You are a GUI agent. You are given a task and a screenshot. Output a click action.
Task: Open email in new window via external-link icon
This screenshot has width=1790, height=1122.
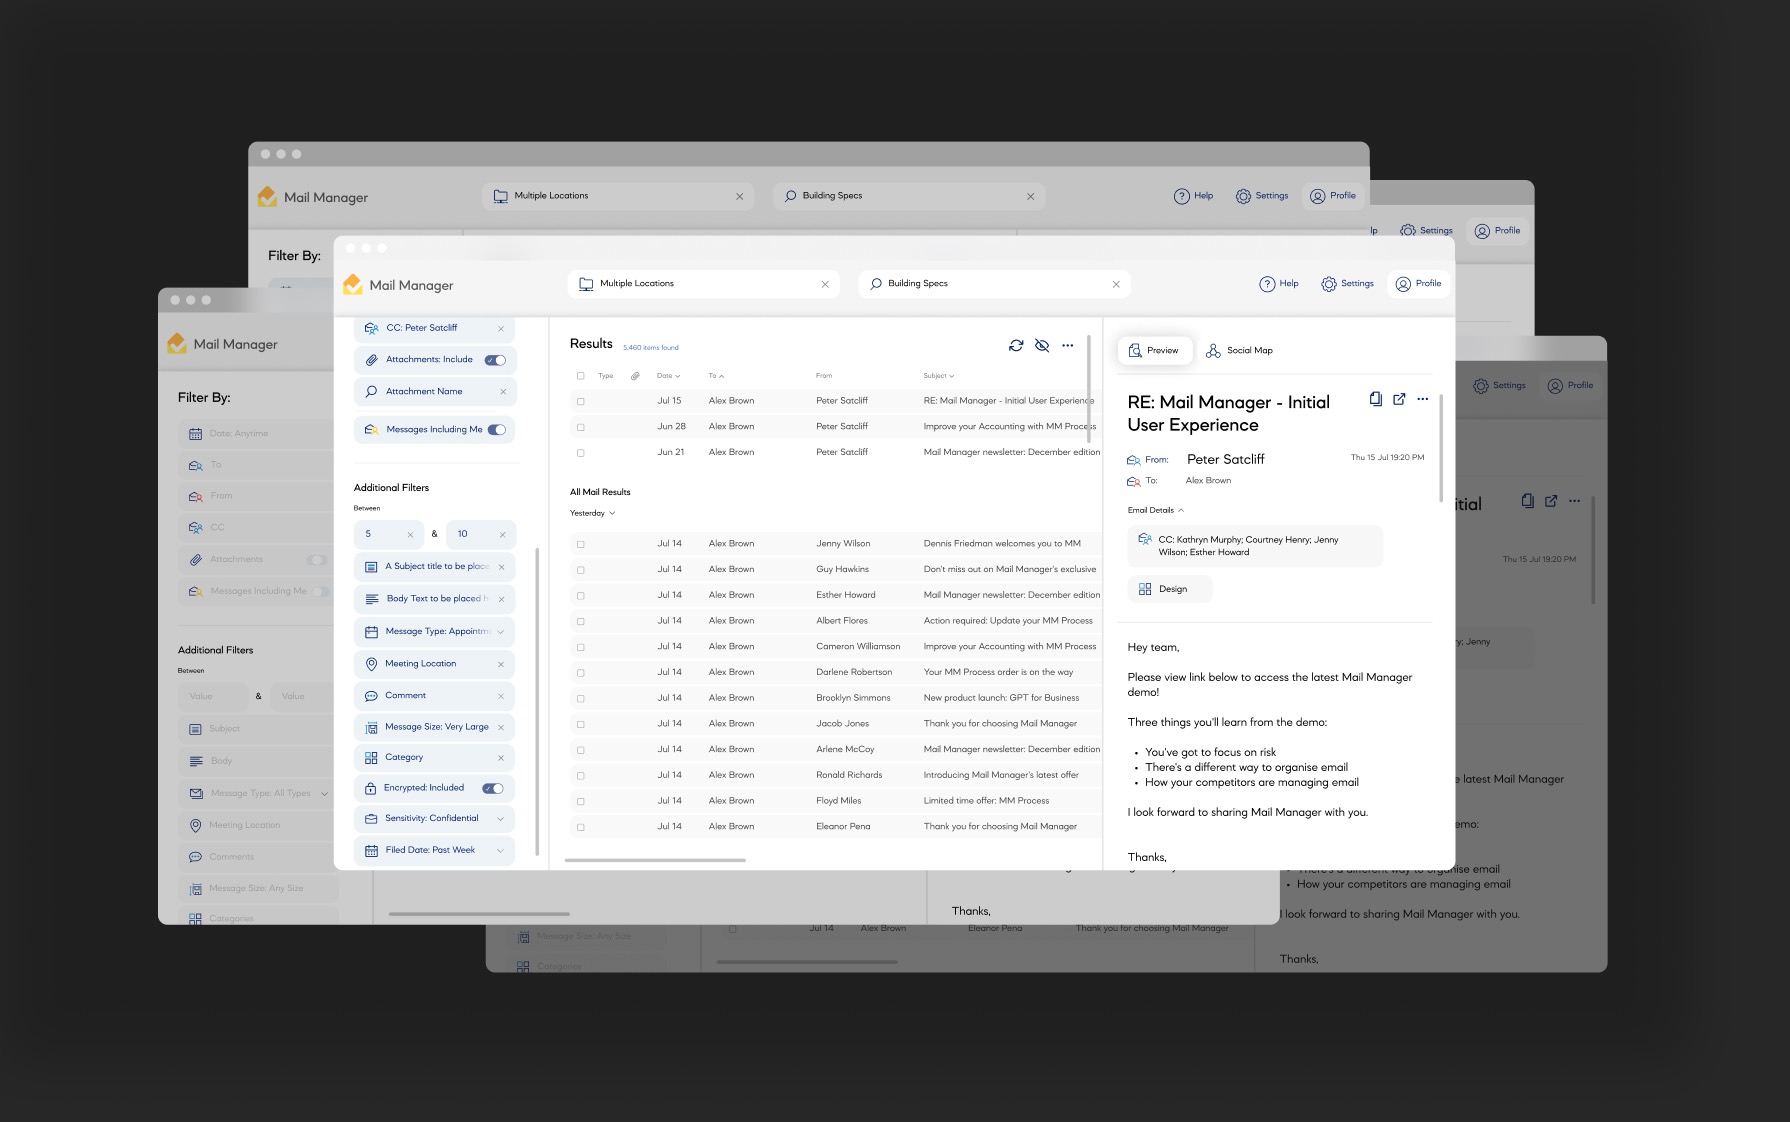(x=1399, y=399)
